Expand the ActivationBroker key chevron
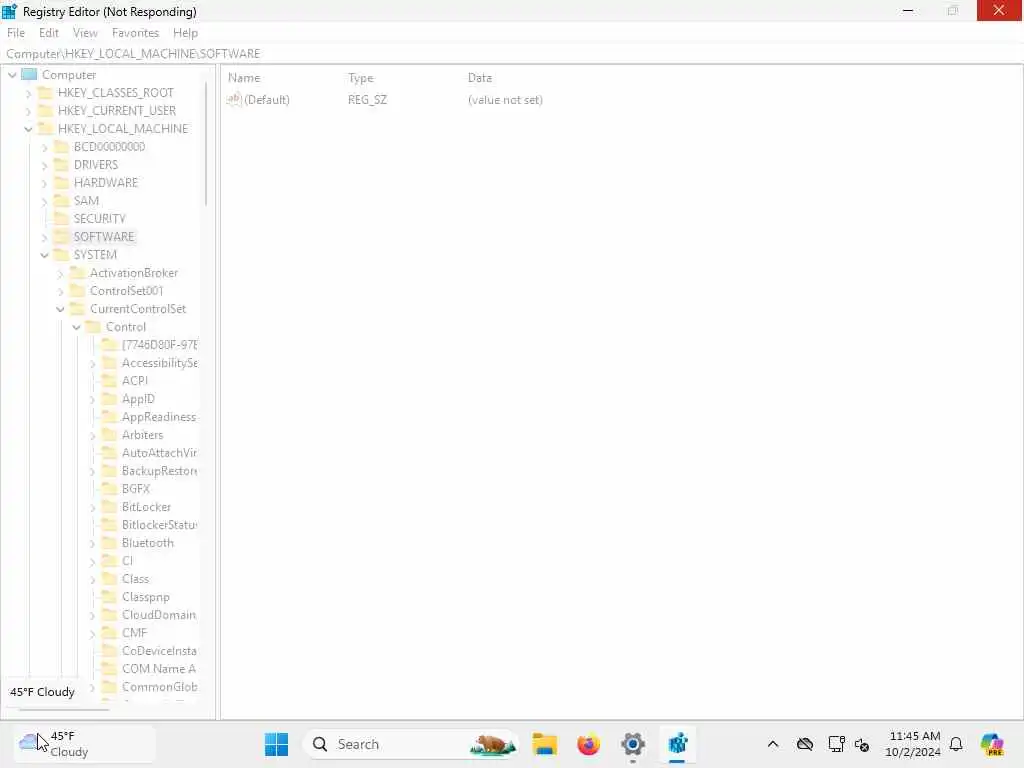The width and height of the screenshot is (1024, 768). [x=60, y=274]
